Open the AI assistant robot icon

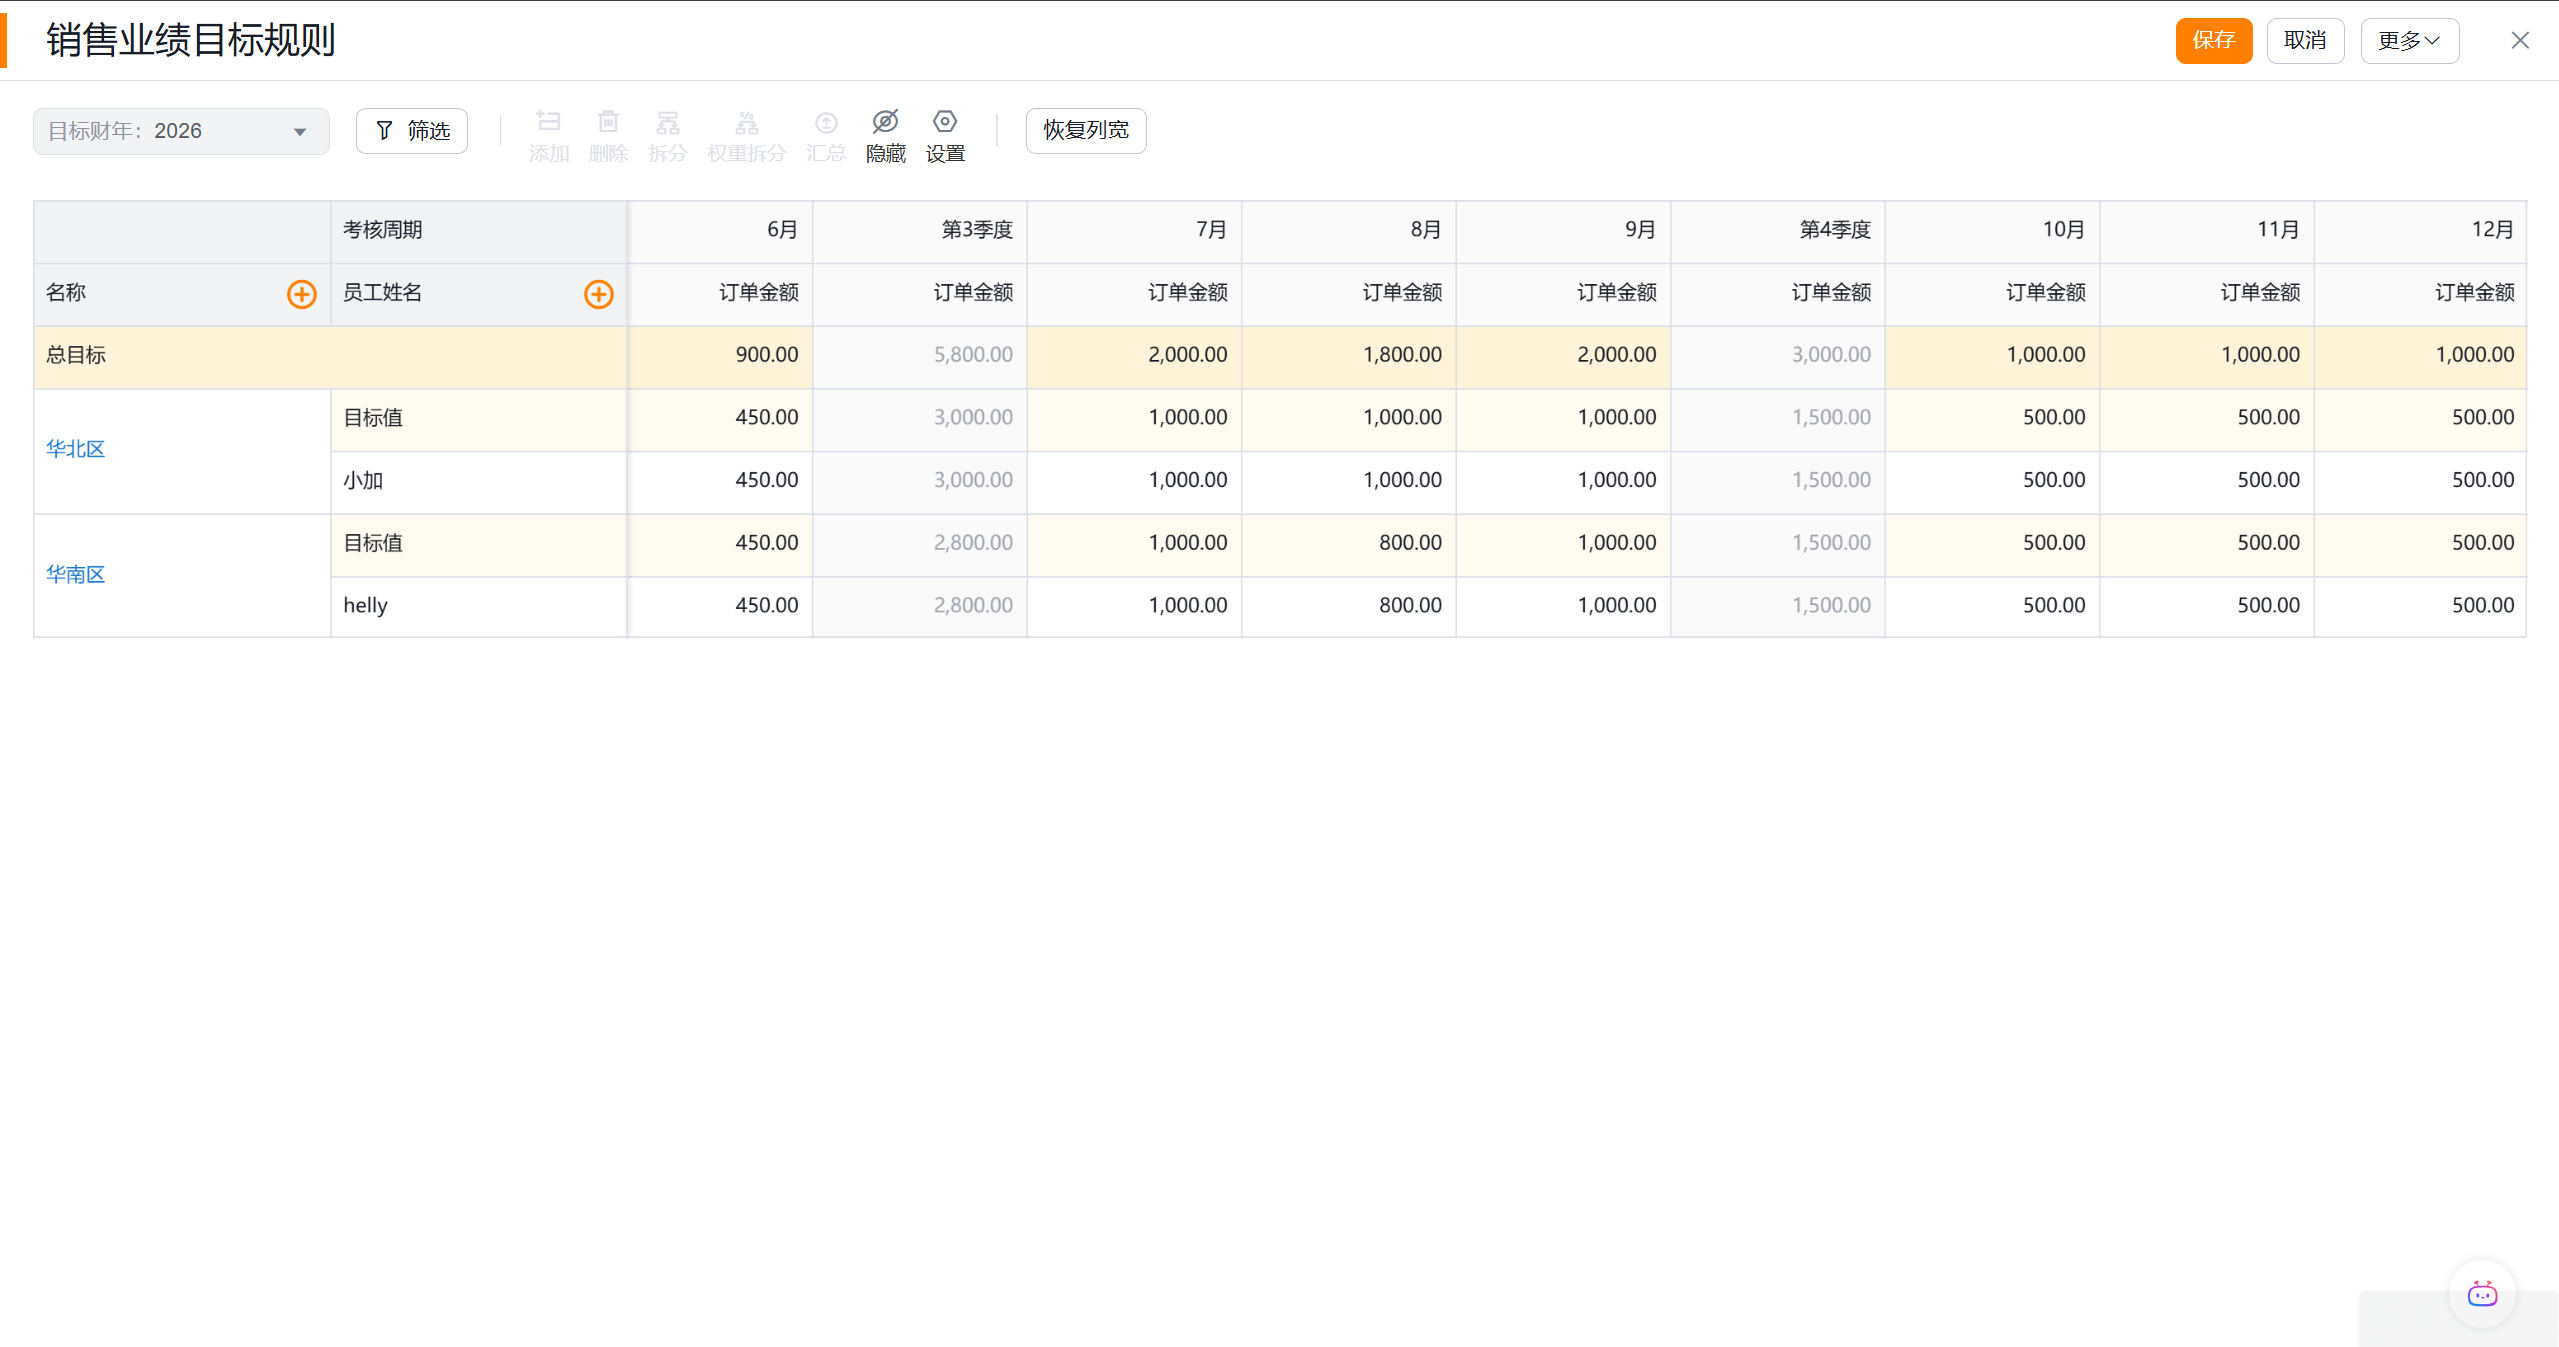click(2481, 1294)
